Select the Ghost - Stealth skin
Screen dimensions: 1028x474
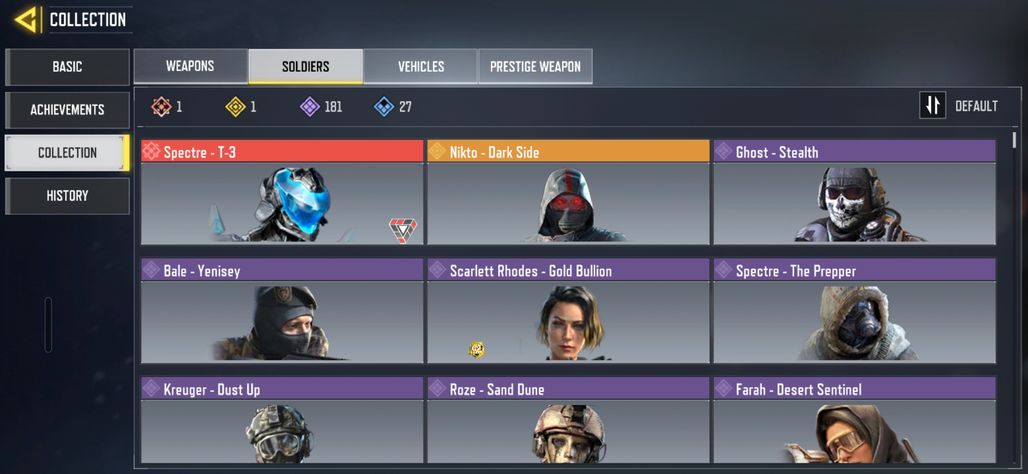854,192
